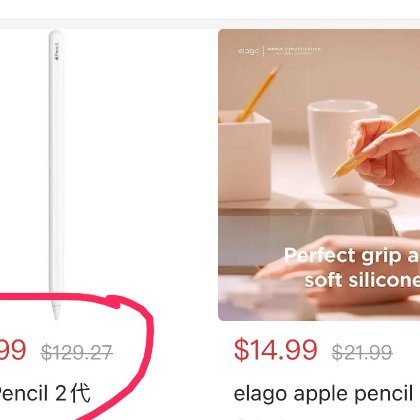Click the tip of the white Apple Pencil
Image resolution: width=420 pixels, height=420 pixels.
(56, 312)
